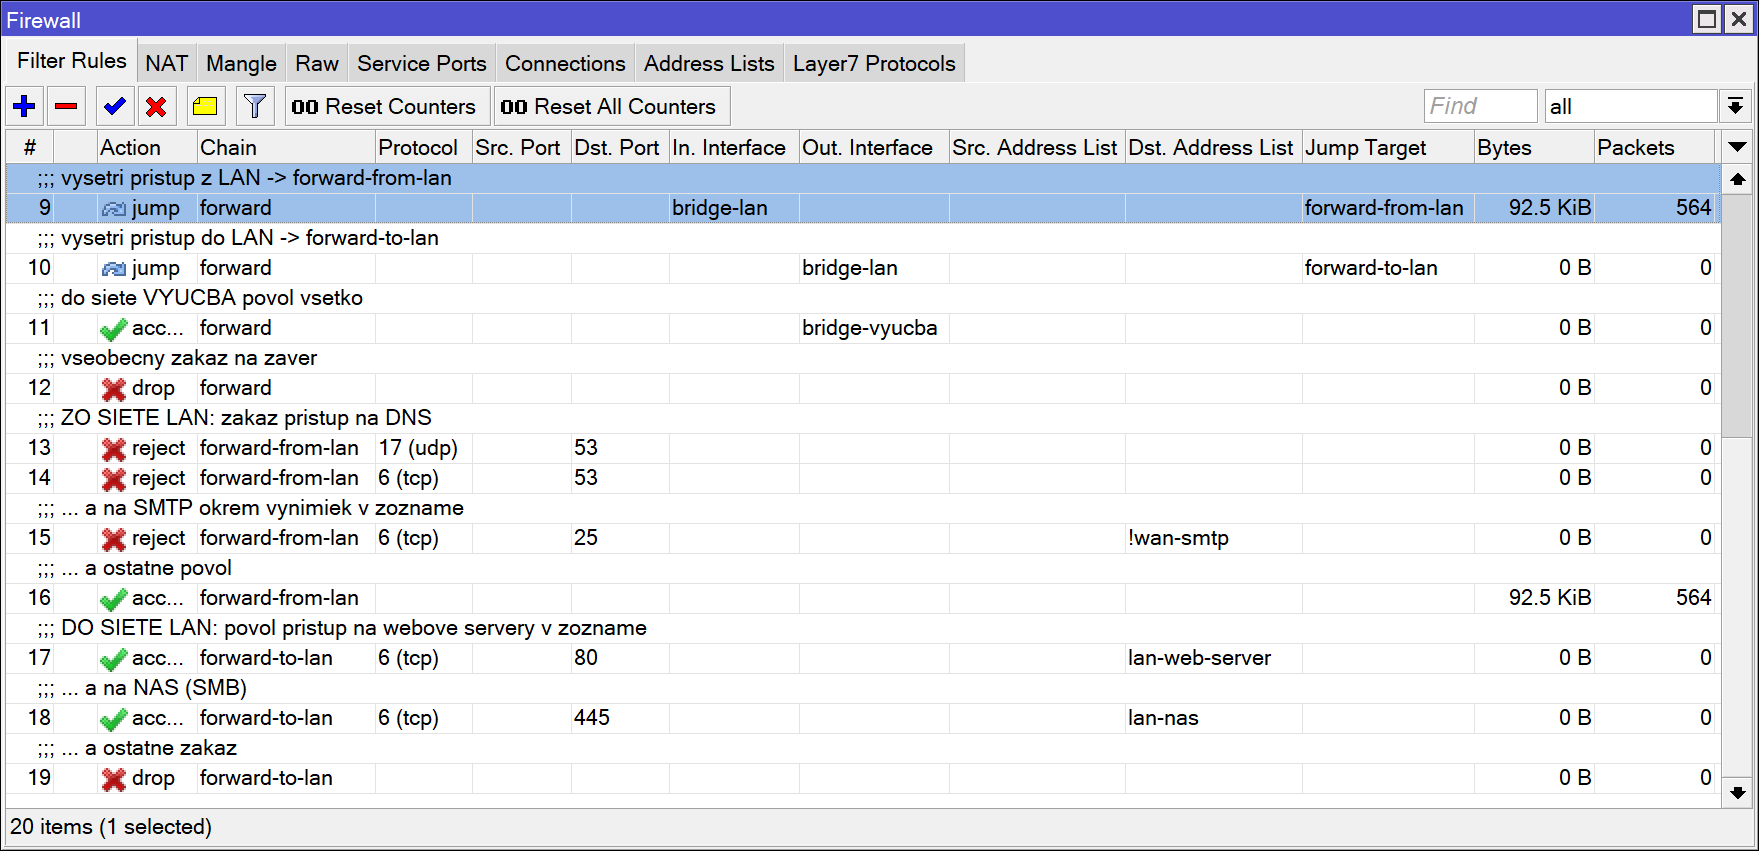Click the scrollbar down arrow
The width and height of the screenshot is (1759, 851).
pyautogui.click(x=1738, y=792)
